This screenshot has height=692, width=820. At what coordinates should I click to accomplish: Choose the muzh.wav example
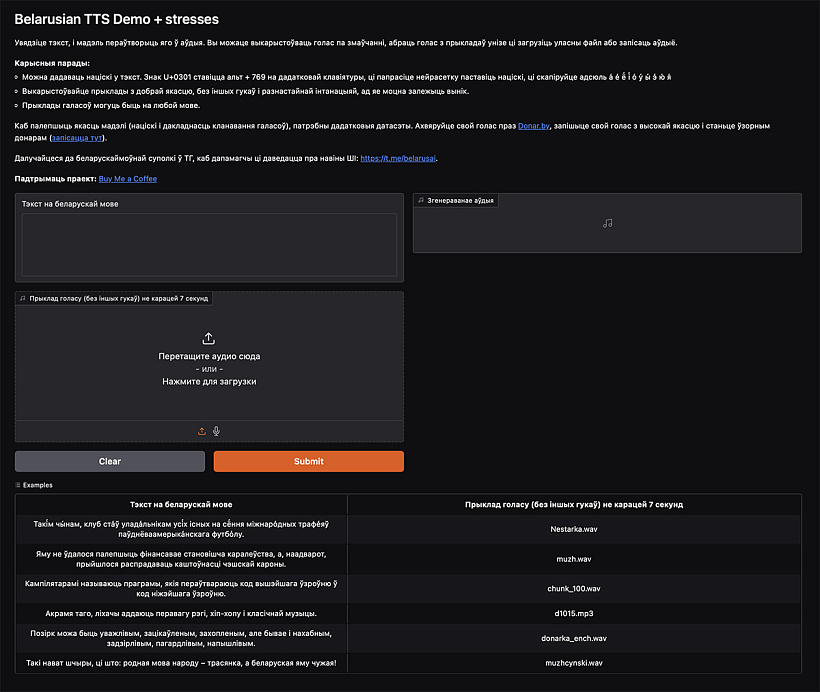point(574,559)
